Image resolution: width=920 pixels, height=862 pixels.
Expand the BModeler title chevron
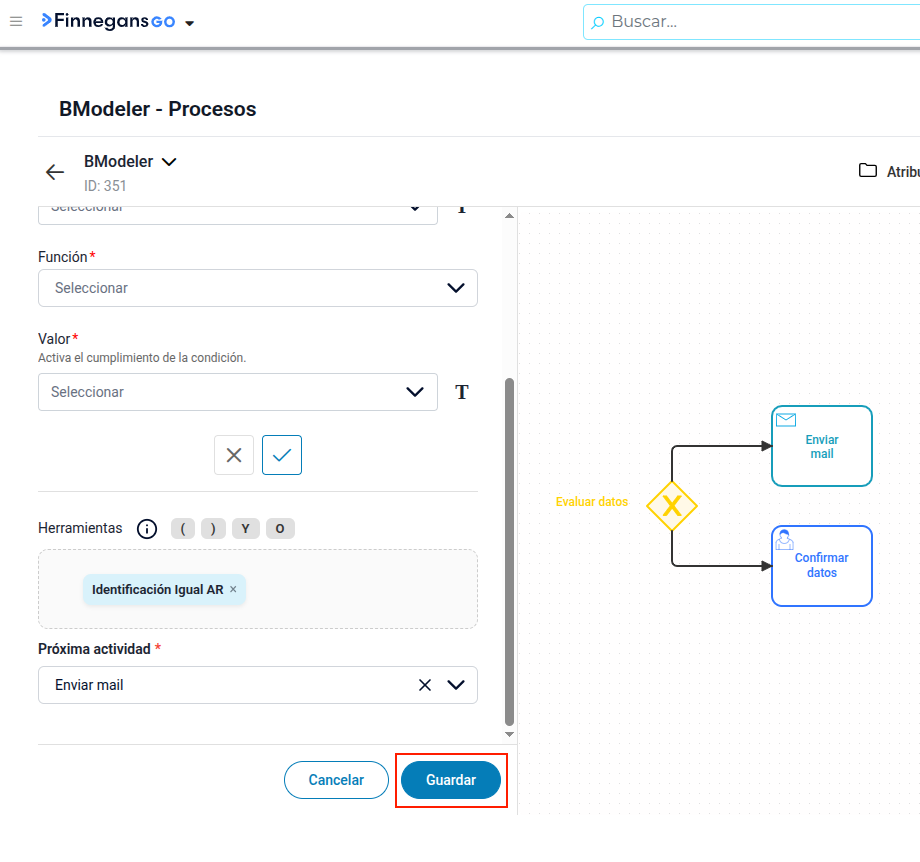169,161
